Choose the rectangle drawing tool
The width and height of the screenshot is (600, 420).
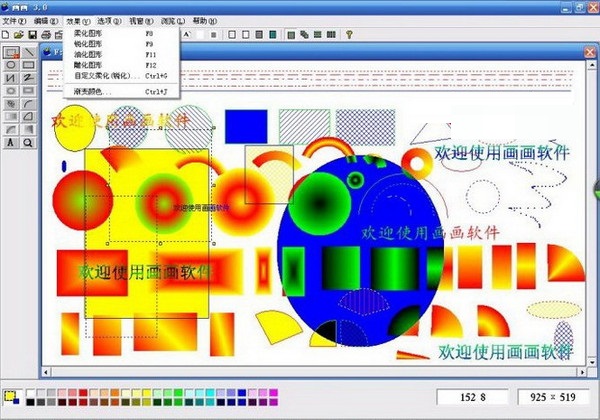[x=29, y=65]
